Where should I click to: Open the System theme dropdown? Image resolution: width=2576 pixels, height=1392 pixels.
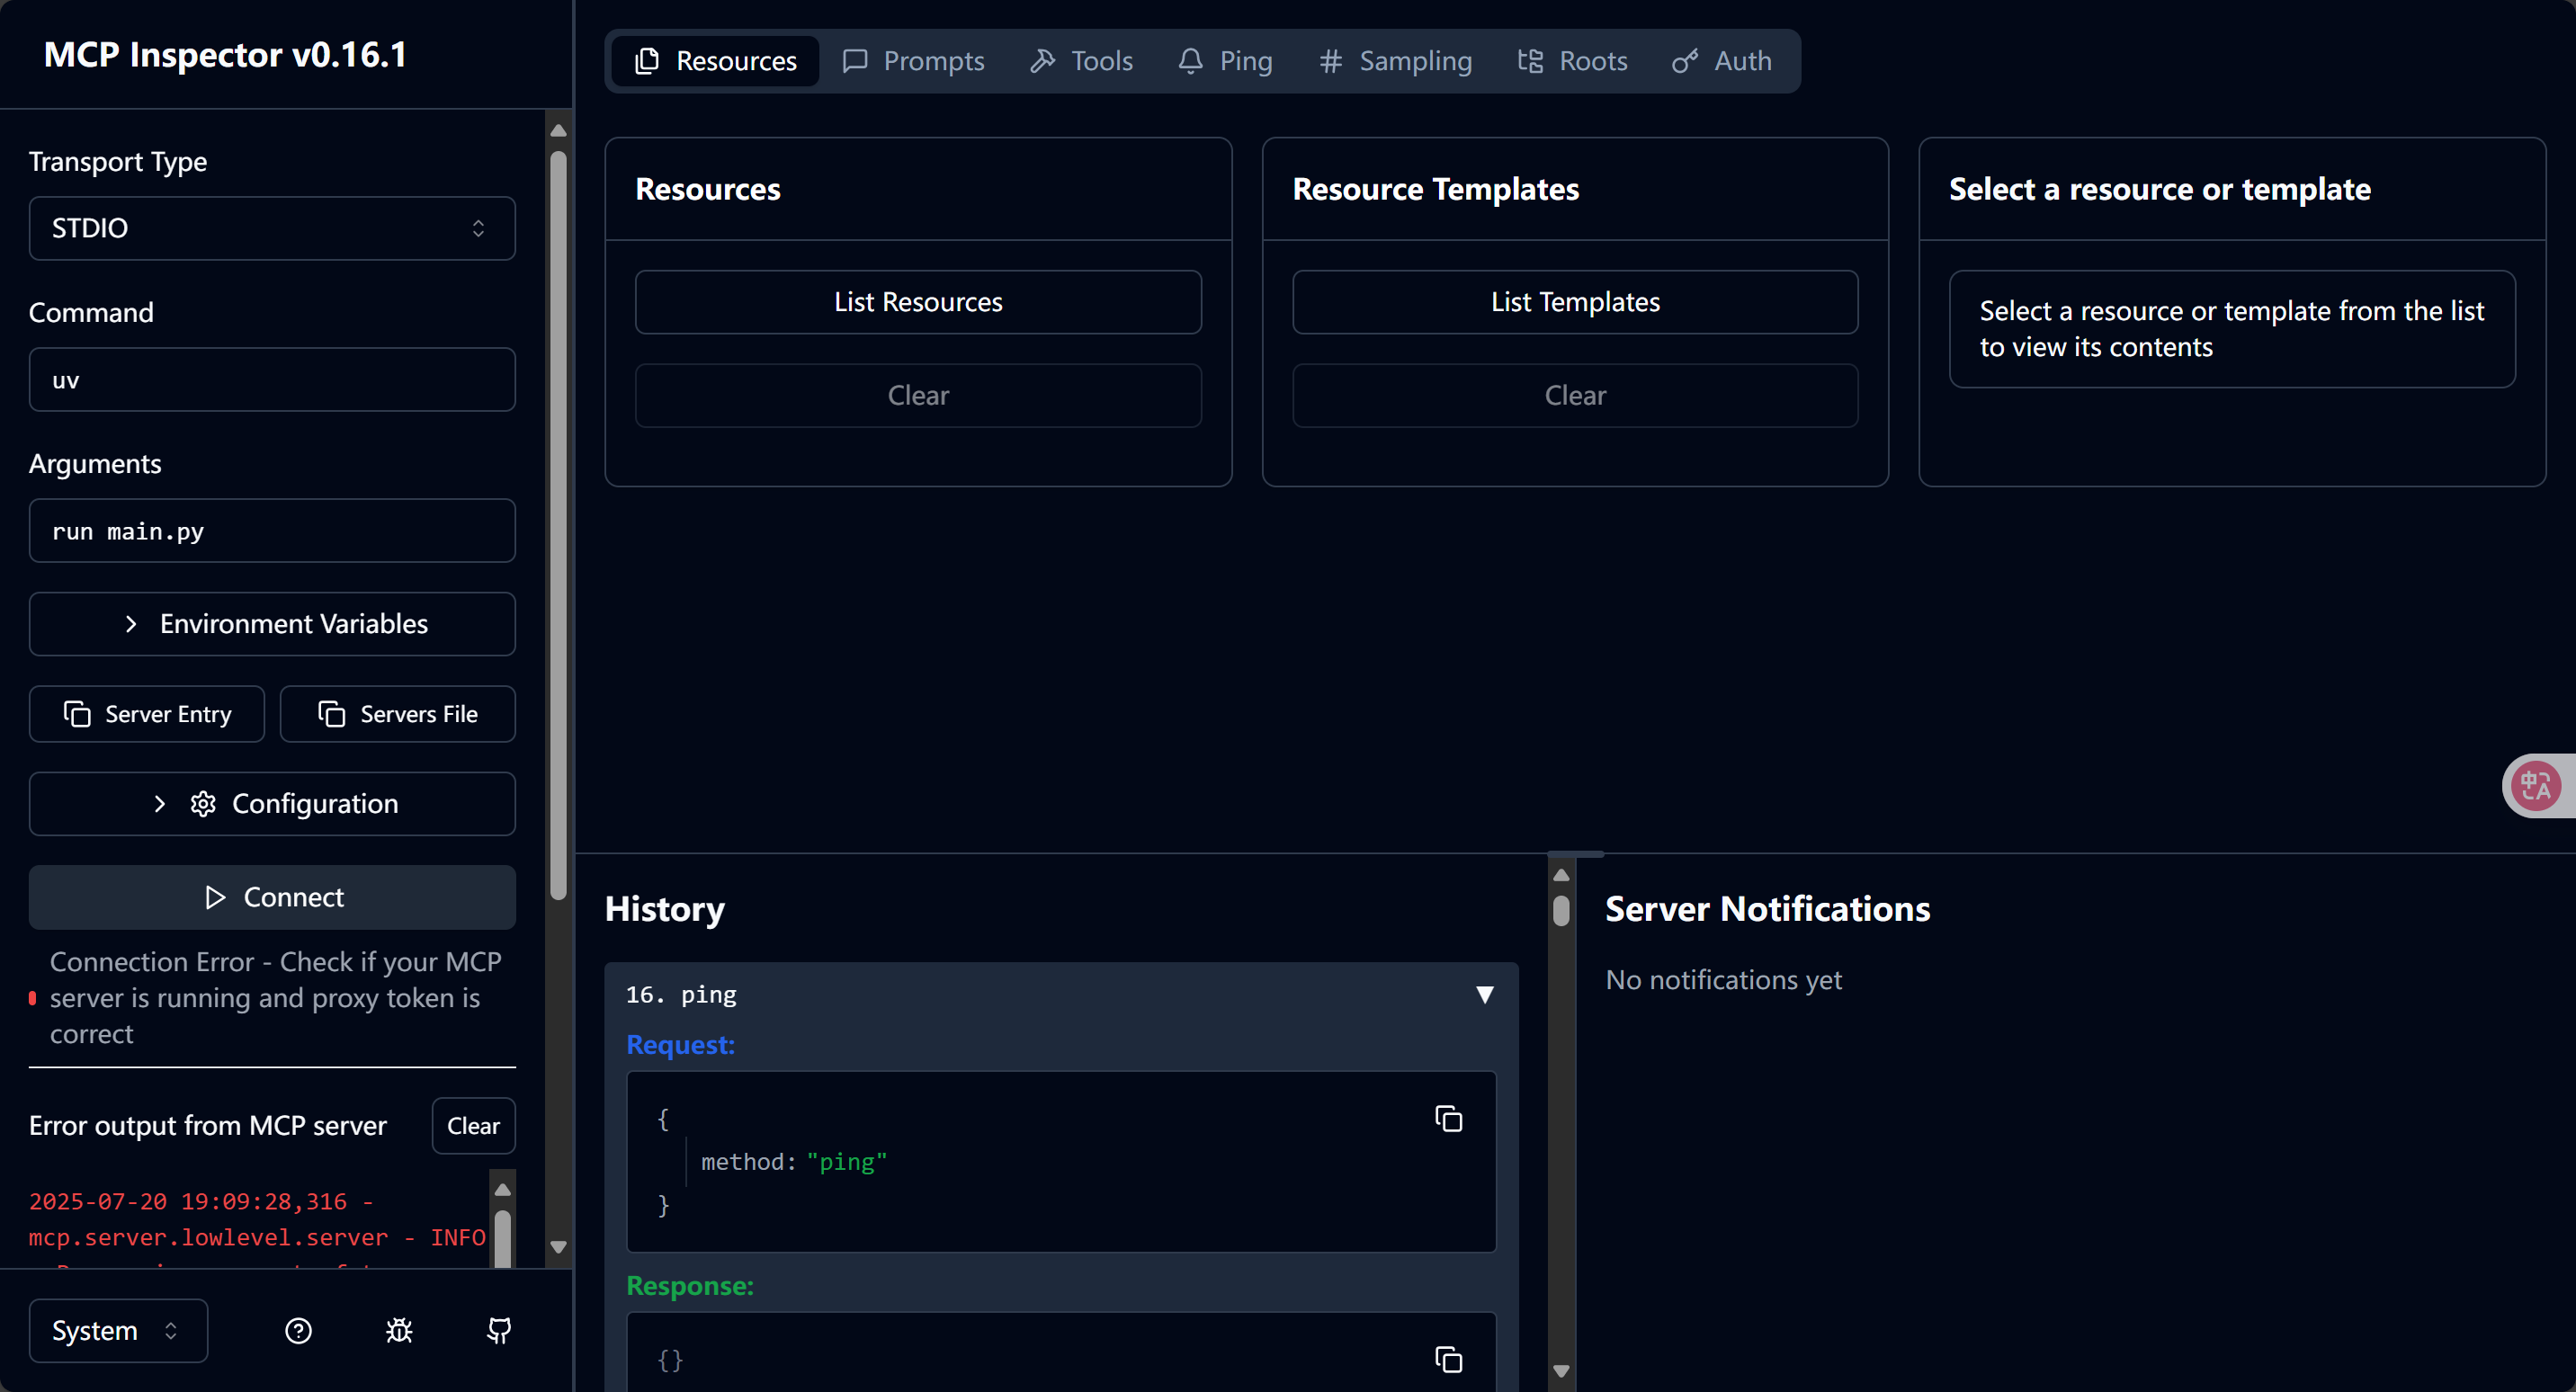point(118,1330)
